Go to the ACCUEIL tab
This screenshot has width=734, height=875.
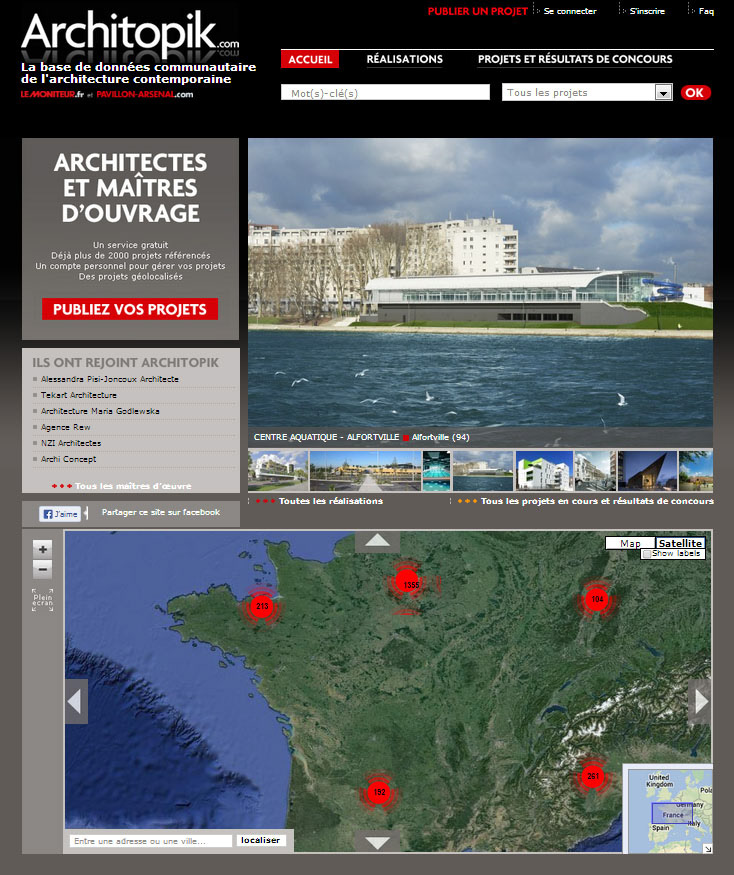tap(310, 59)
